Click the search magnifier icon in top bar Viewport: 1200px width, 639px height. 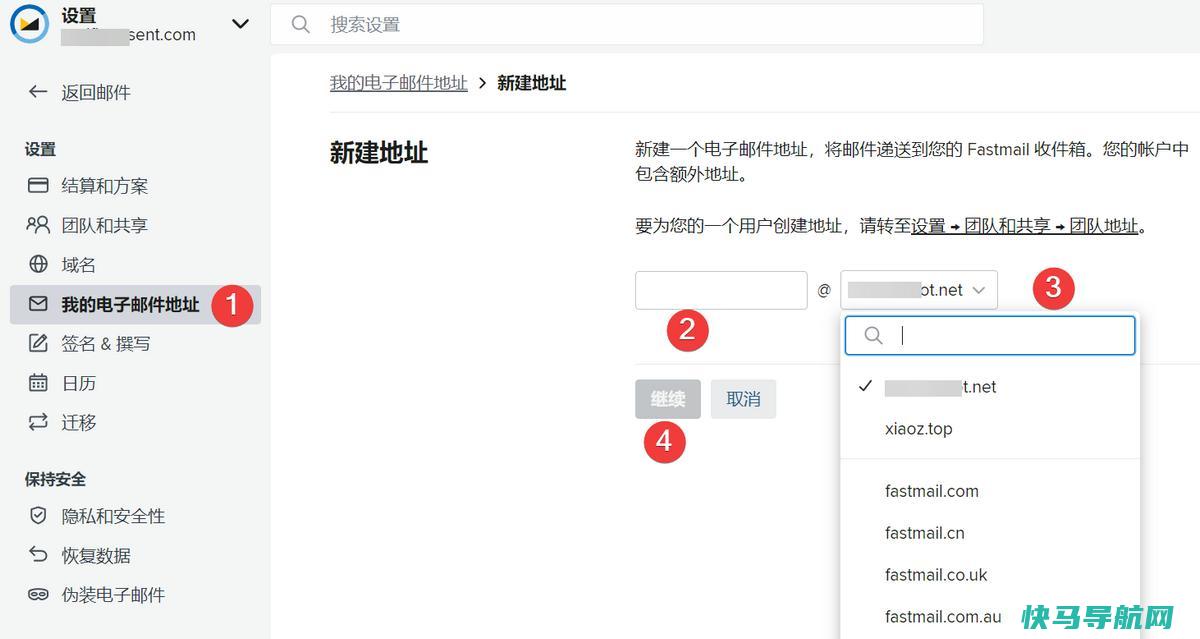pos(301,24)
